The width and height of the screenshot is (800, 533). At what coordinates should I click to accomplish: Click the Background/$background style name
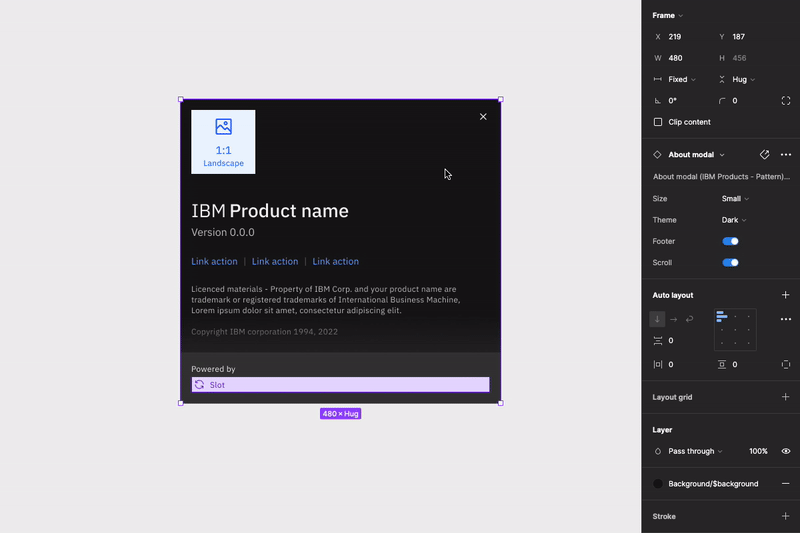click(713, 484)
